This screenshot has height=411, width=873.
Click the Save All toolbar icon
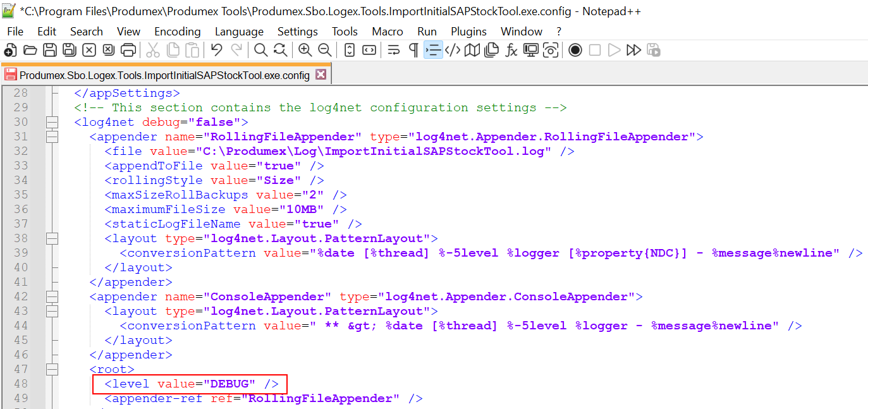pyautogui.click(x=69, y=51)
